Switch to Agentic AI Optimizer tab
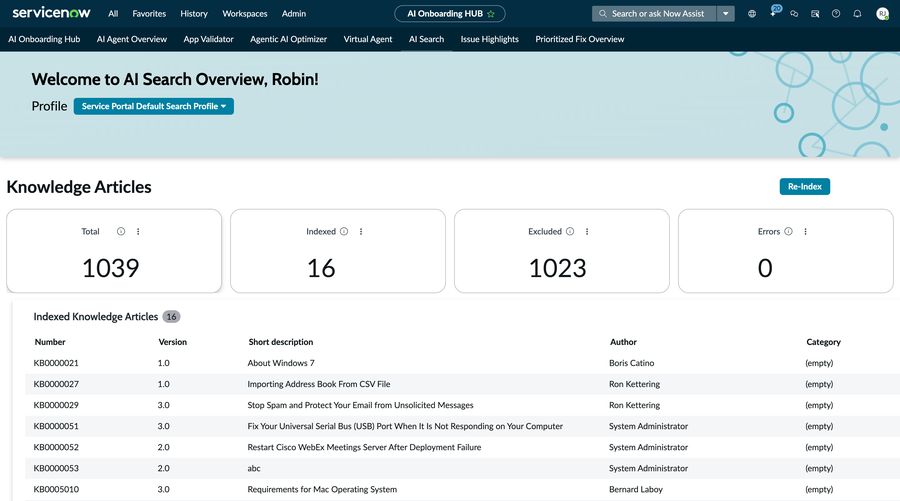 click(x=288, y=39)
